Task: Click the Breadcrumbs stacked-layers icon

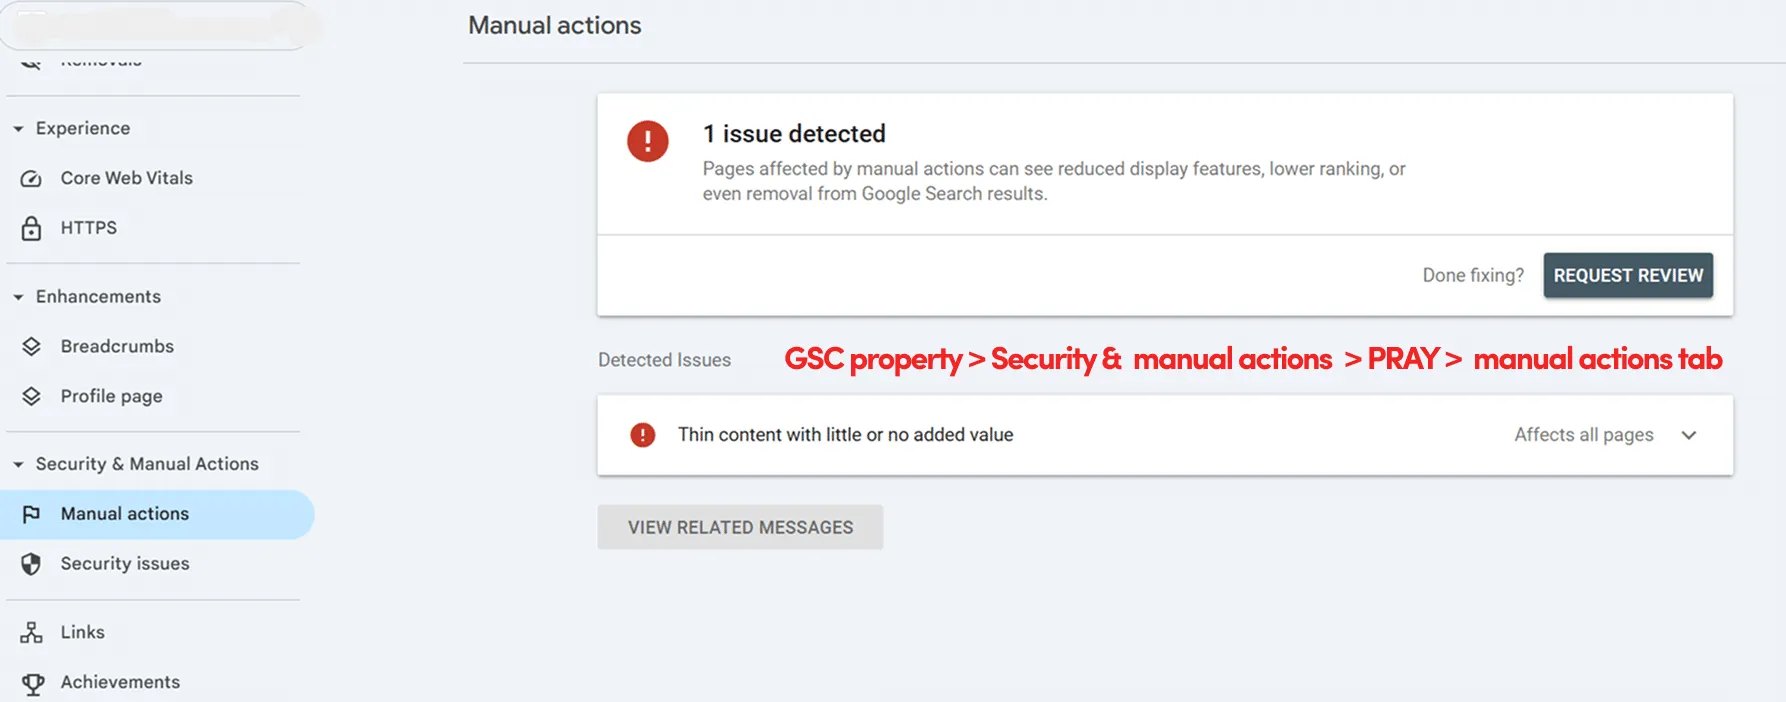Action: [x=32, y=346]
